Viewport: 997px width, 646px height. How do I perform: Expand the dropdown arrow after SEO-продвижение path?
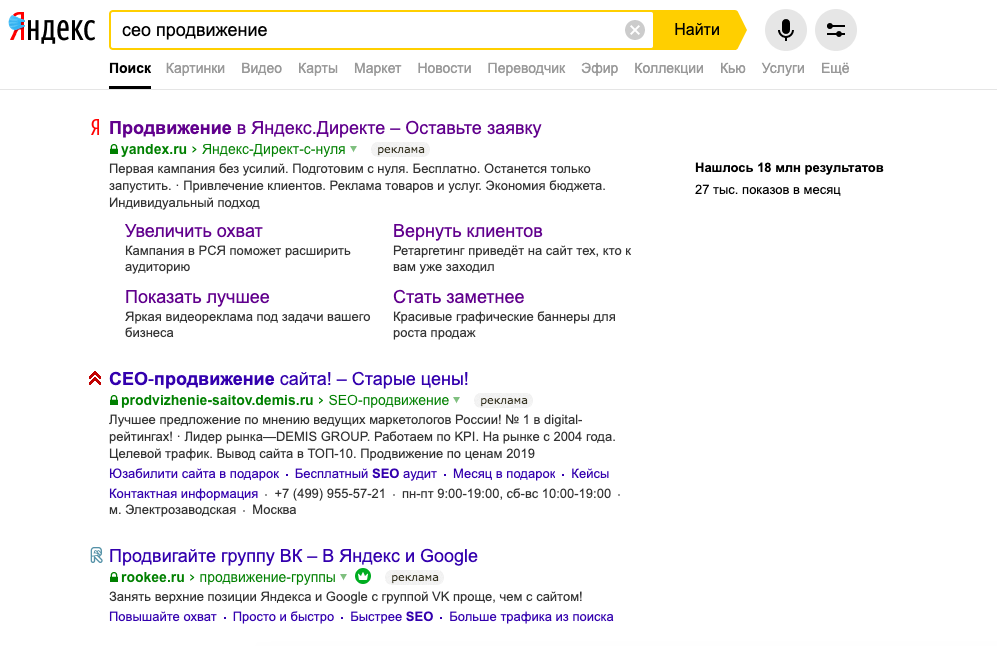click(457, 401)
